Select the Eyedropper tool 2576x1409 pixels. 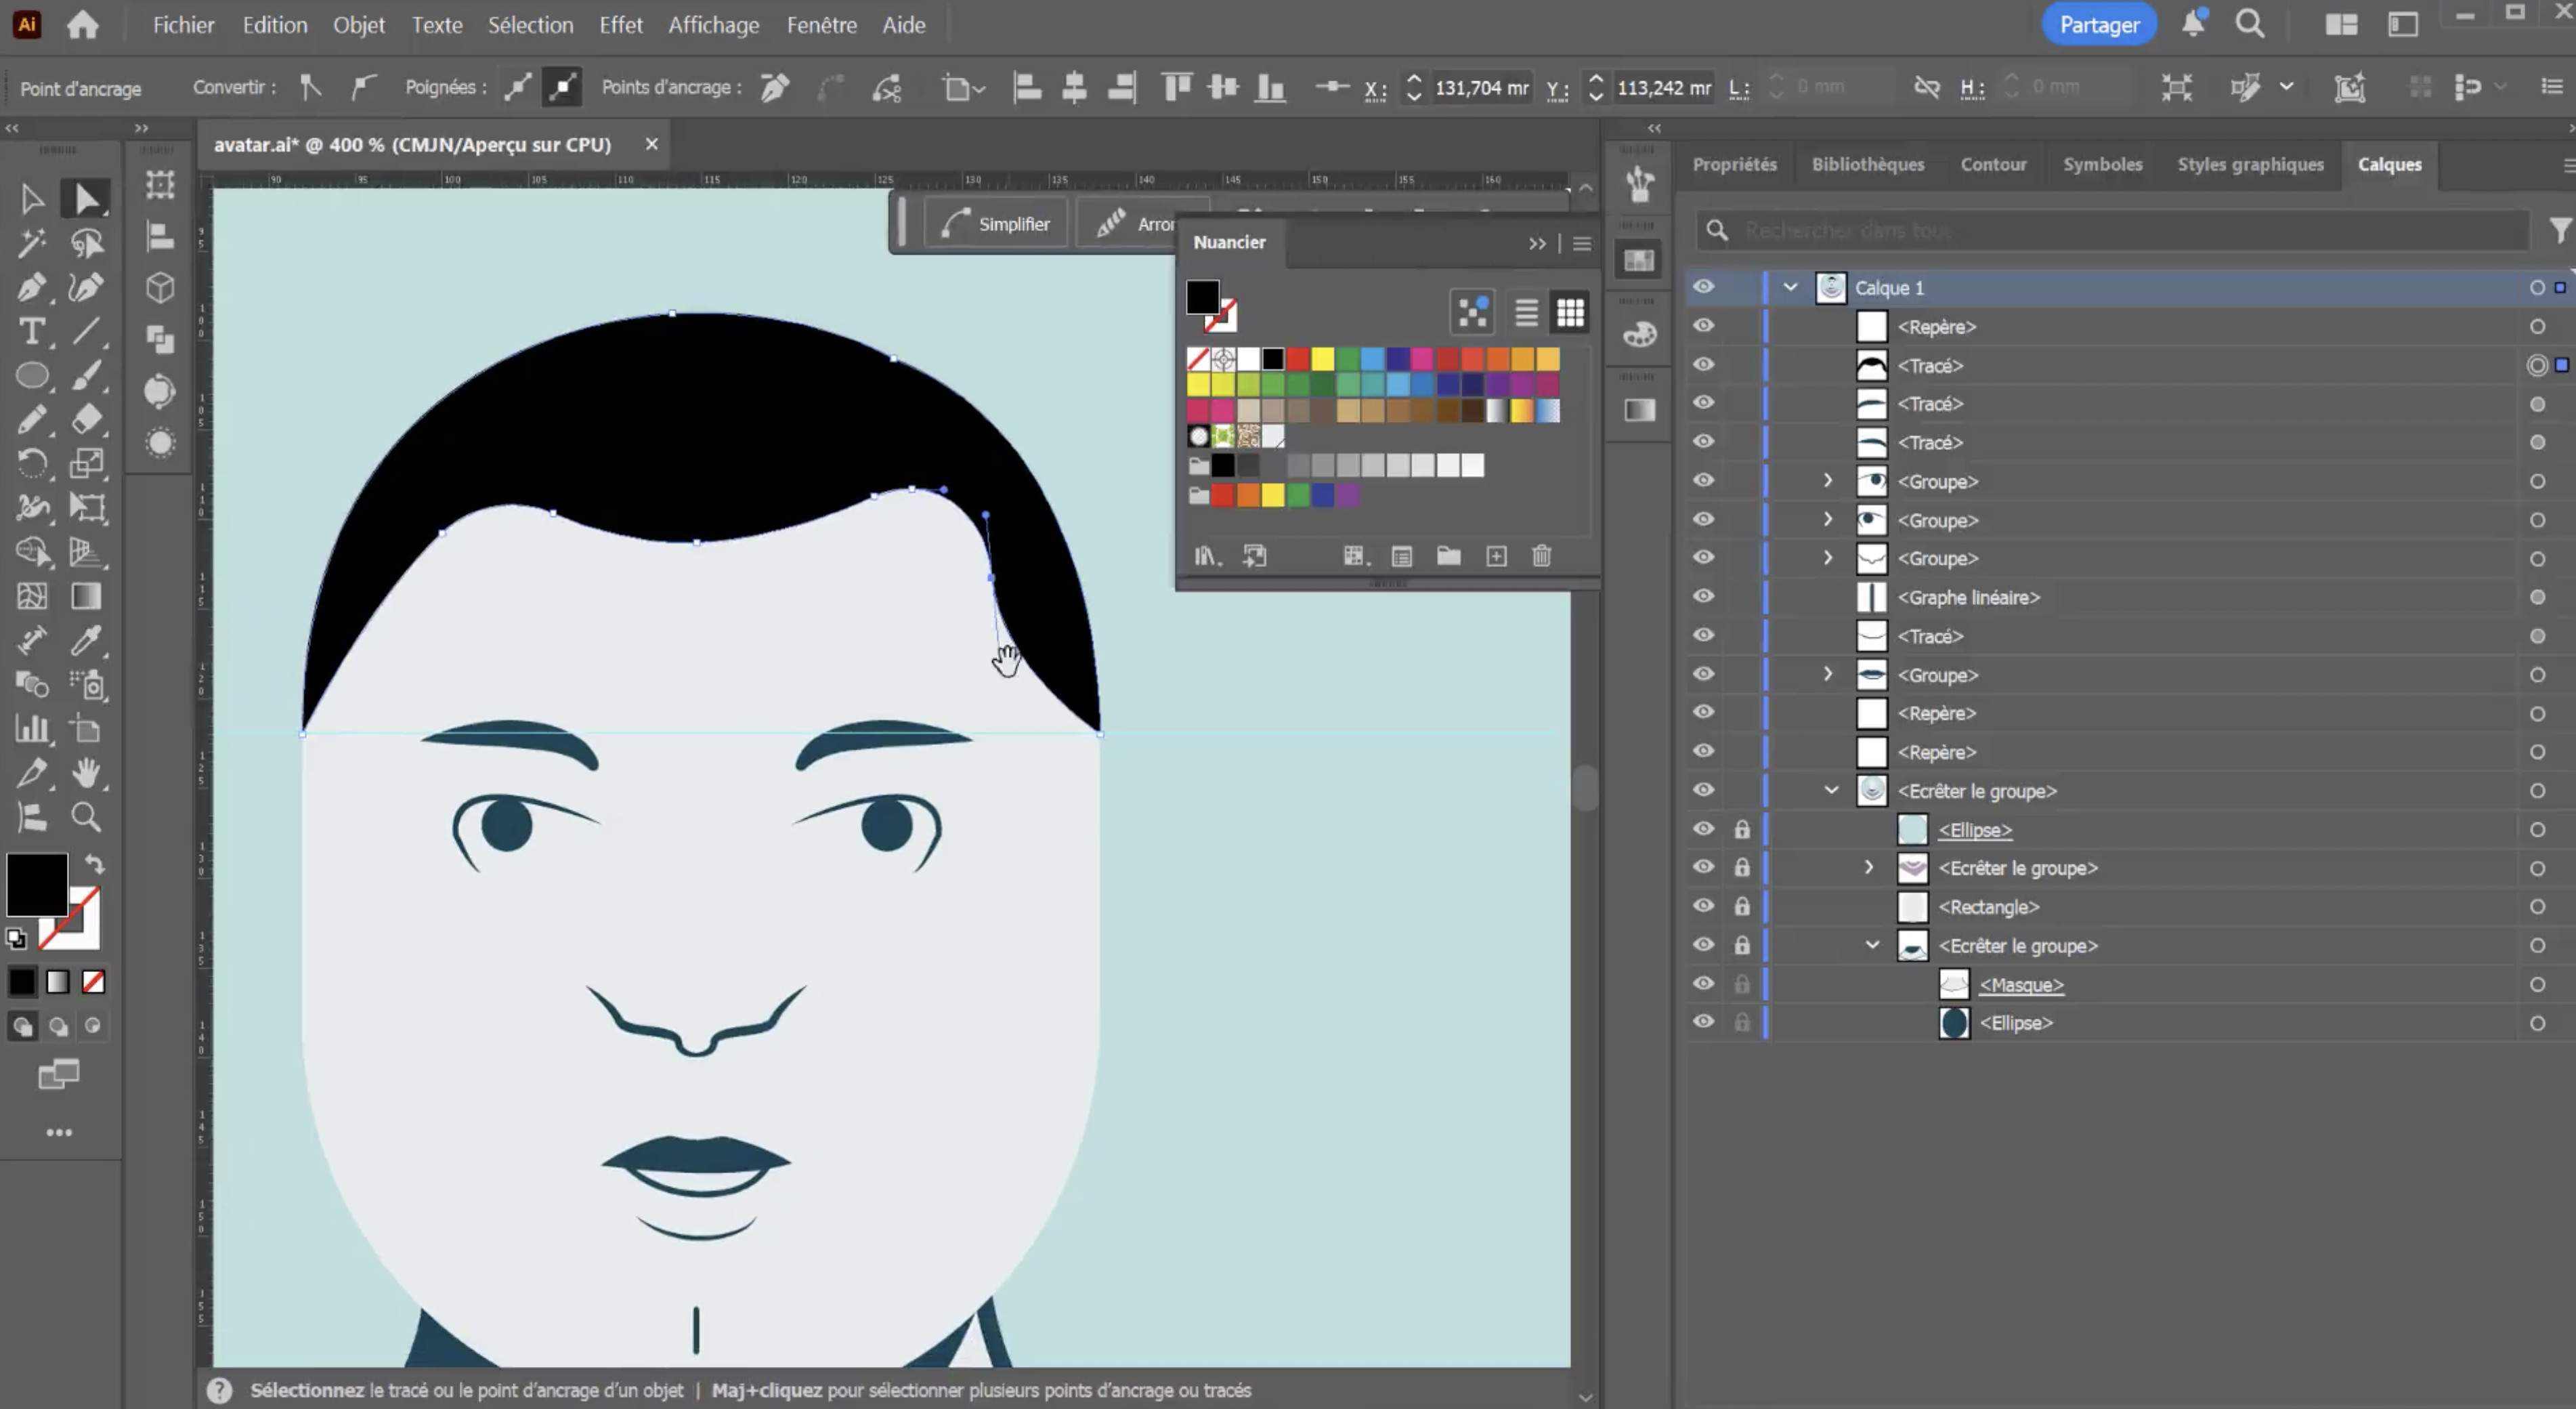coord(86,640)
